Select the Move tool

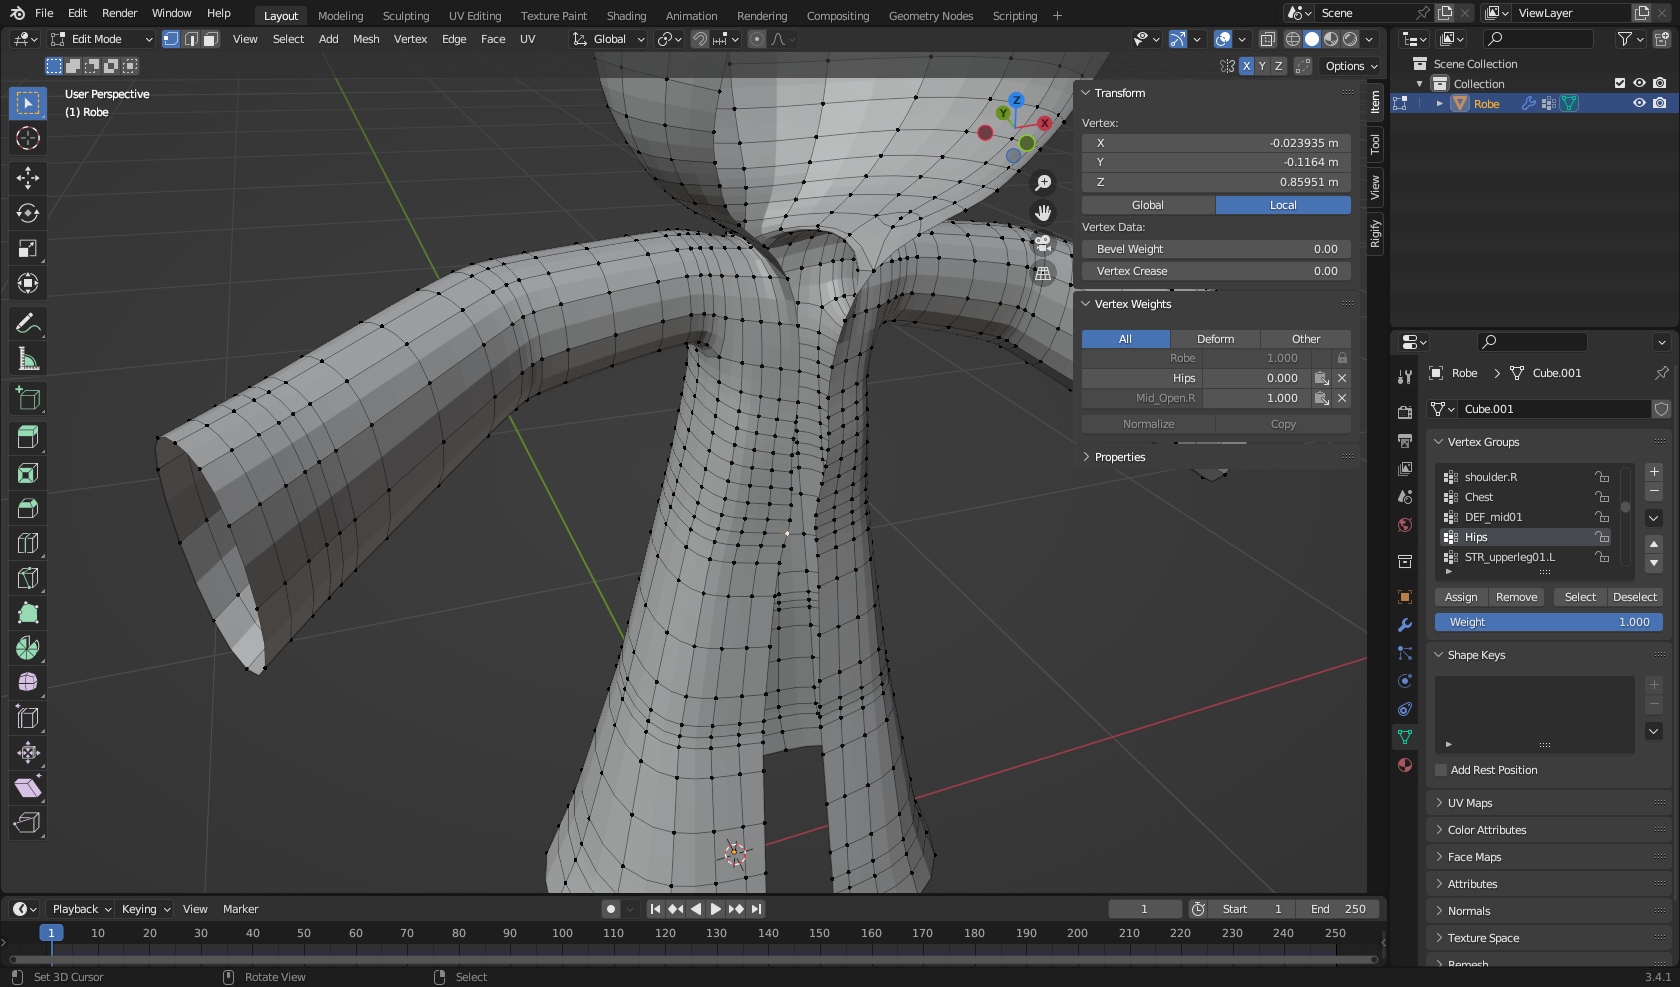(28, 178)
